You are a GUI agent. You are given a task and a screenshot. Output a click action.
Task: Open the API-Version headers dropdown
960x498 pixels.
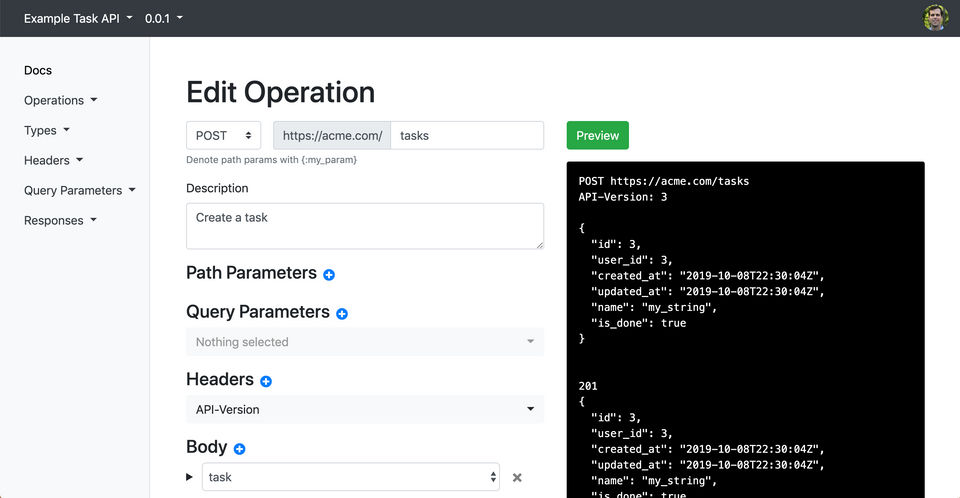tap(365, 409)
